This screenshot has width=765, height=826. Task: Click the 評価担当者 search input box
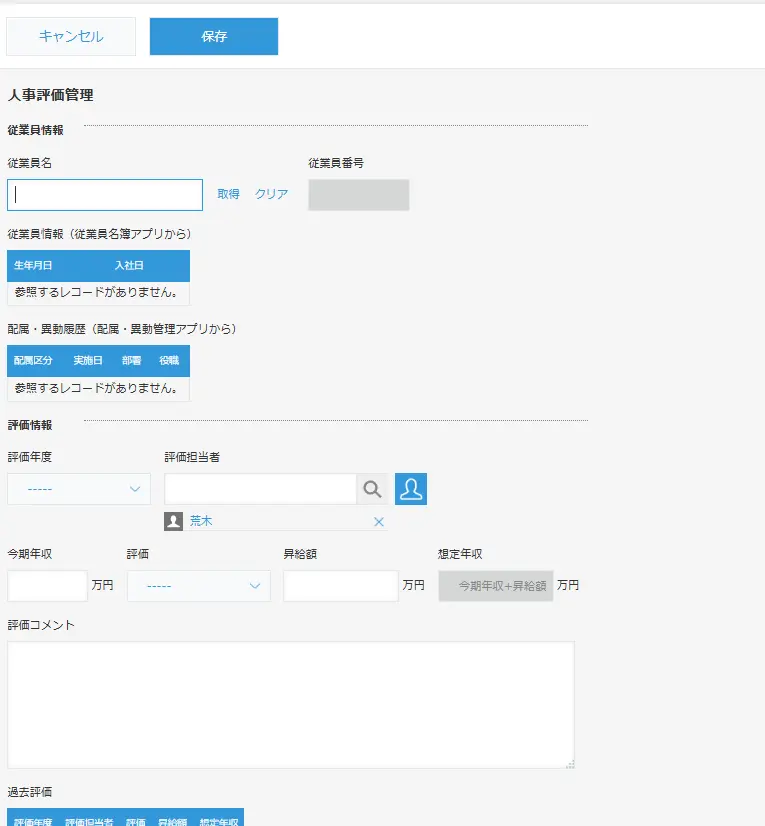click(260, 489)
